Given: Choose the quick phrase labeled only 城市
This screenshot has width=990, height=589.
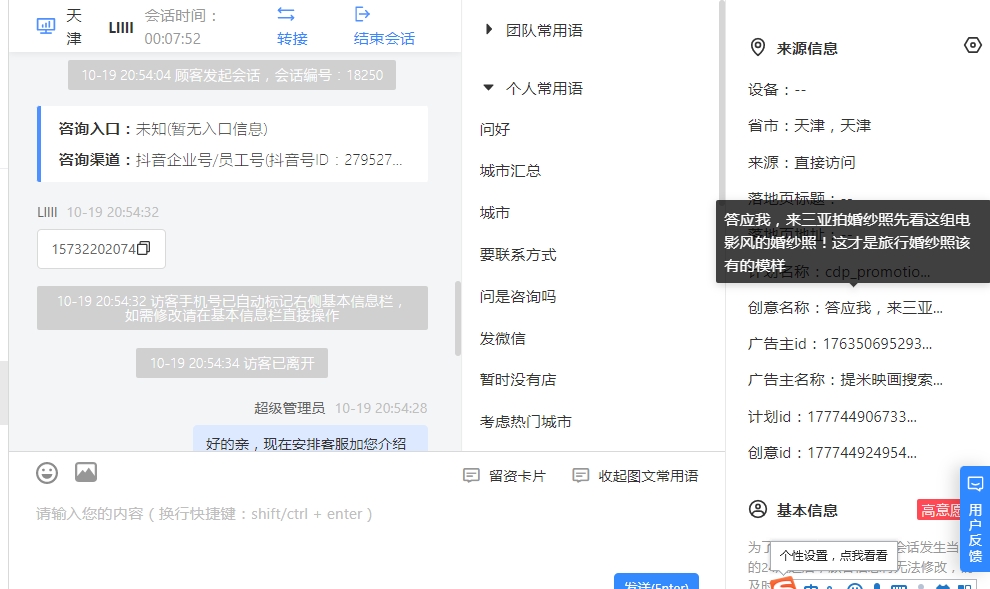Looking at the screenshot, I should (x=495, y=213).
